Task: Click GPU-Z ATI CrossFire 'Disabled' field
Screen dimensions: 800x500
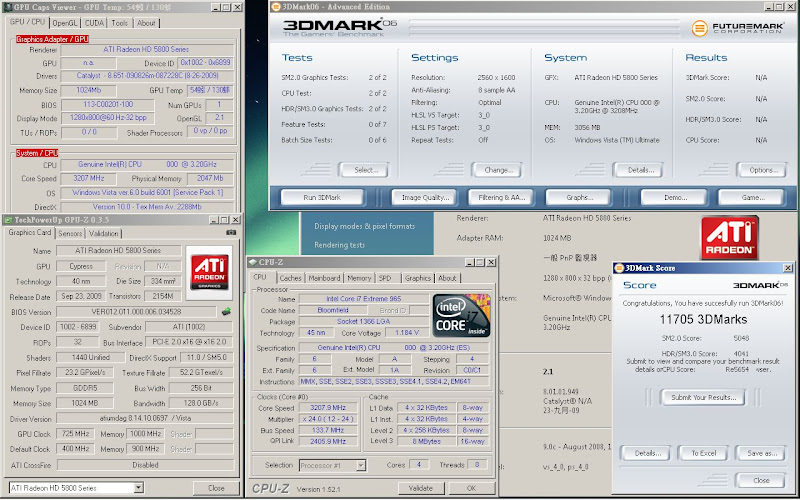Action: 145,465
